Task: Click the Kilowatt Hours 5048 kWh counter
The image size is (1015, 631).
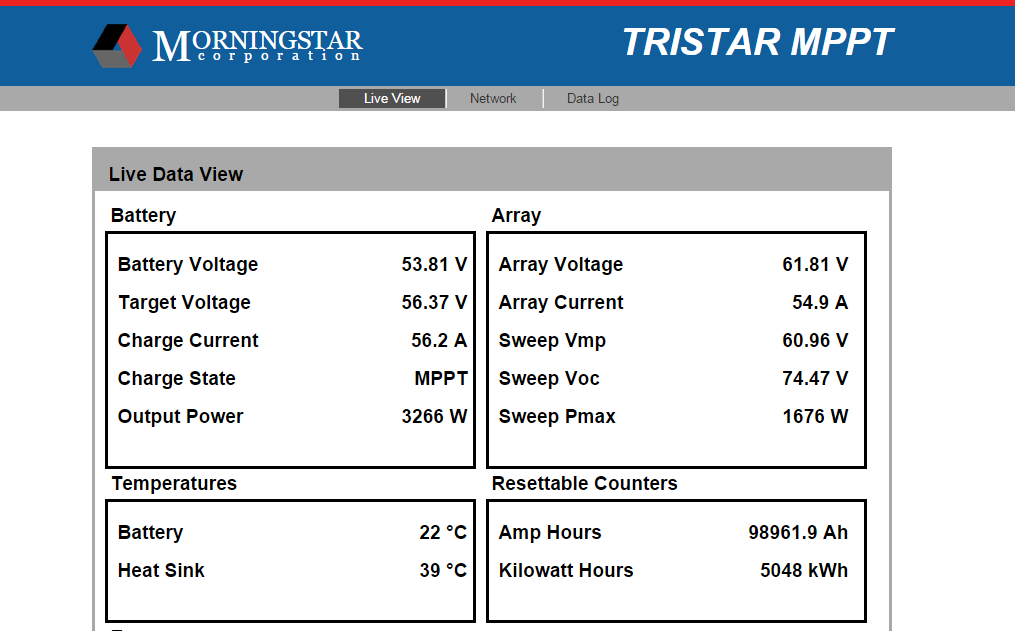Action: point(804,570)
